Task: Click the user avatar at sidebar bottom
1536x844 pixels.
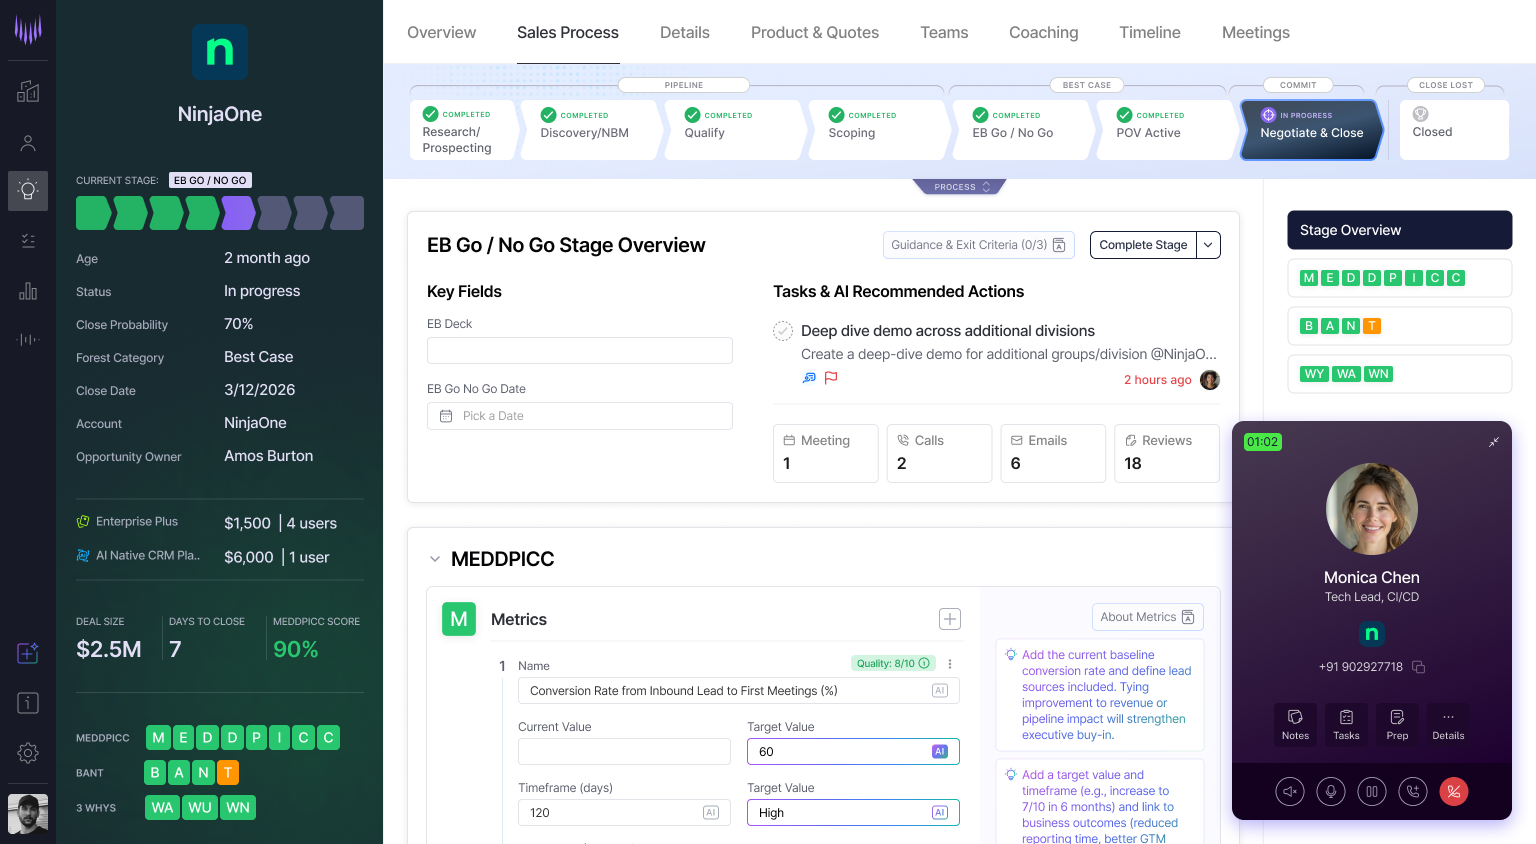Action: (x=28, y=814)
